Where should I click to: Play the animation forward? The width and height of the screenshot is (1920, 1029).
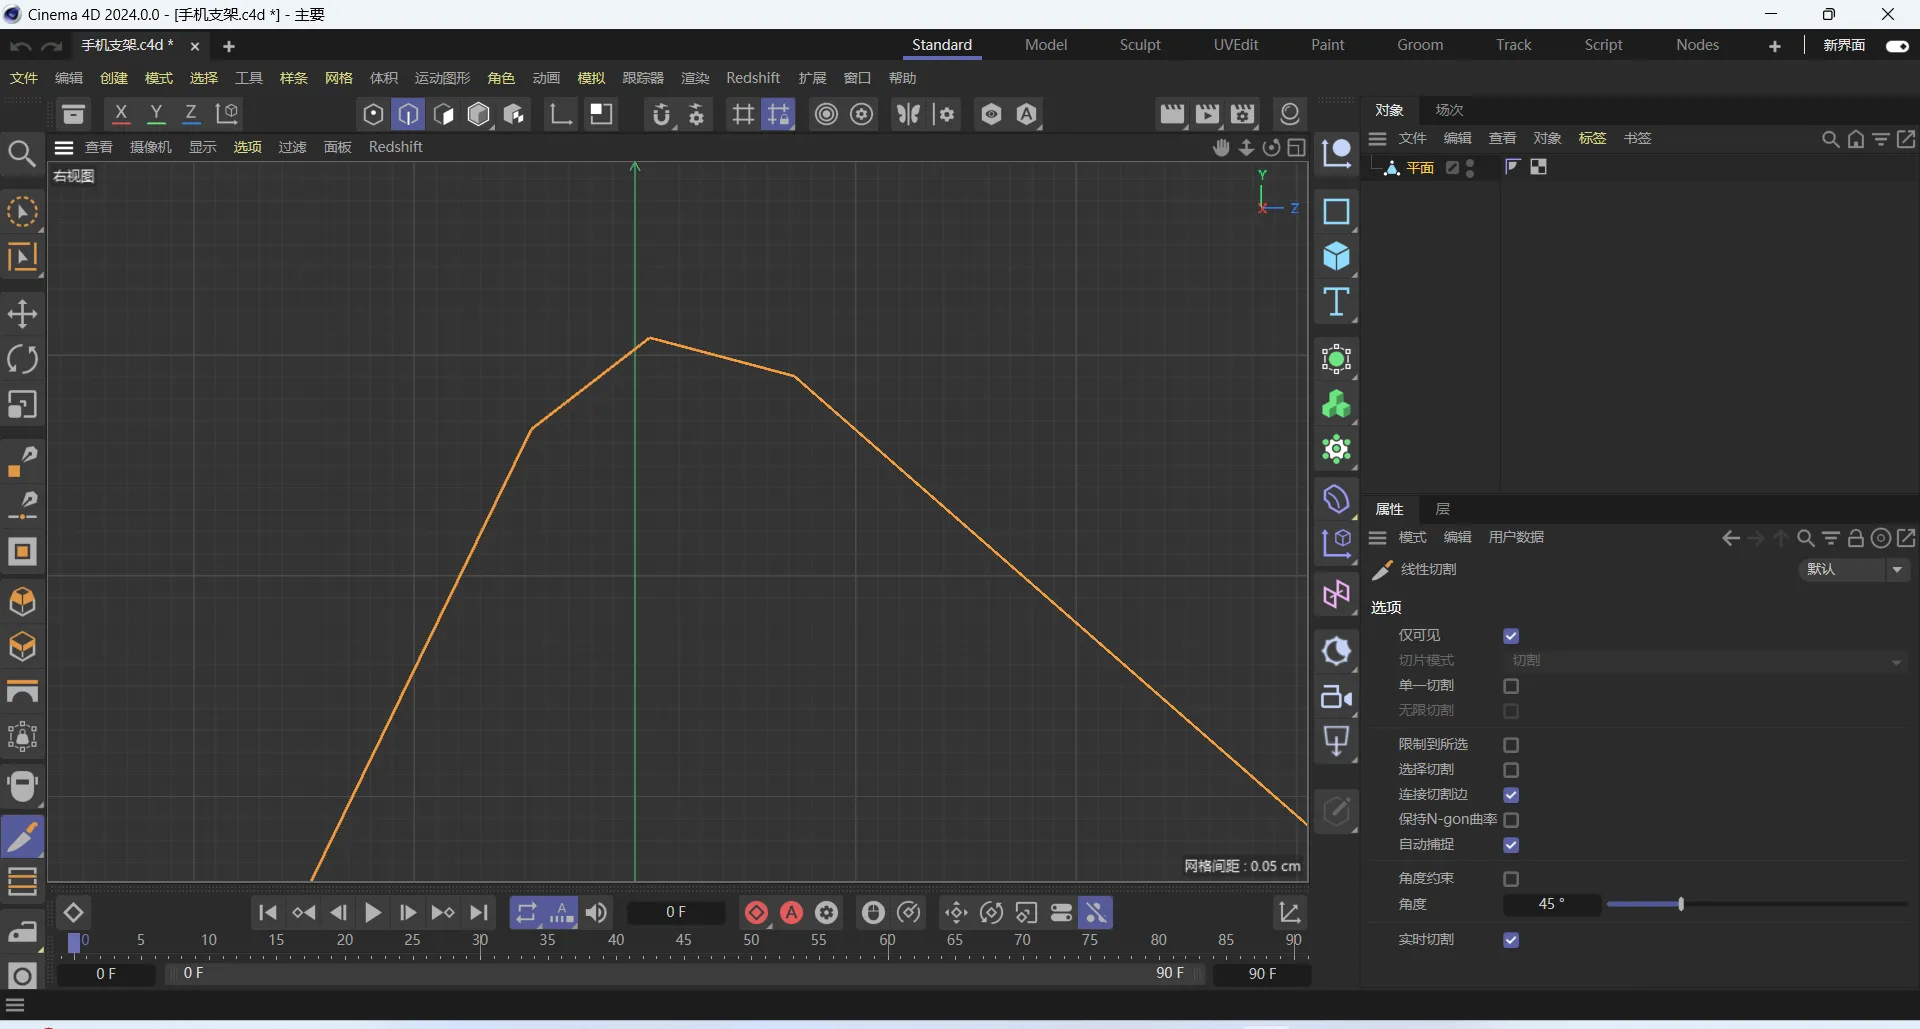pos(373,912)
